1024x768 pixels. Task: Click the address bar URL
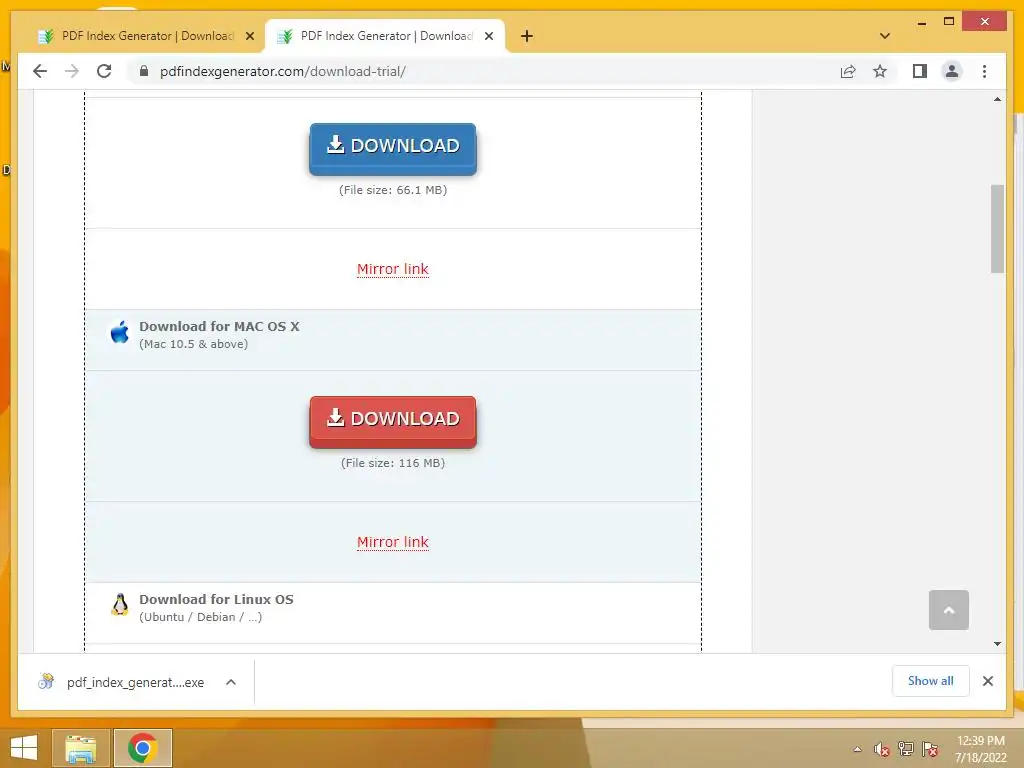pos(283,71)
